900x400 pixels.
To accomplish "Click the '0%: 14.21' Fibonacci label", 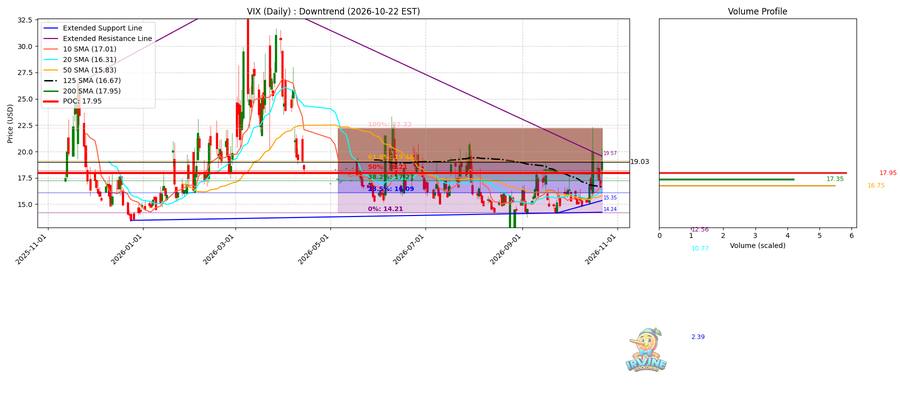I will 385,209.
